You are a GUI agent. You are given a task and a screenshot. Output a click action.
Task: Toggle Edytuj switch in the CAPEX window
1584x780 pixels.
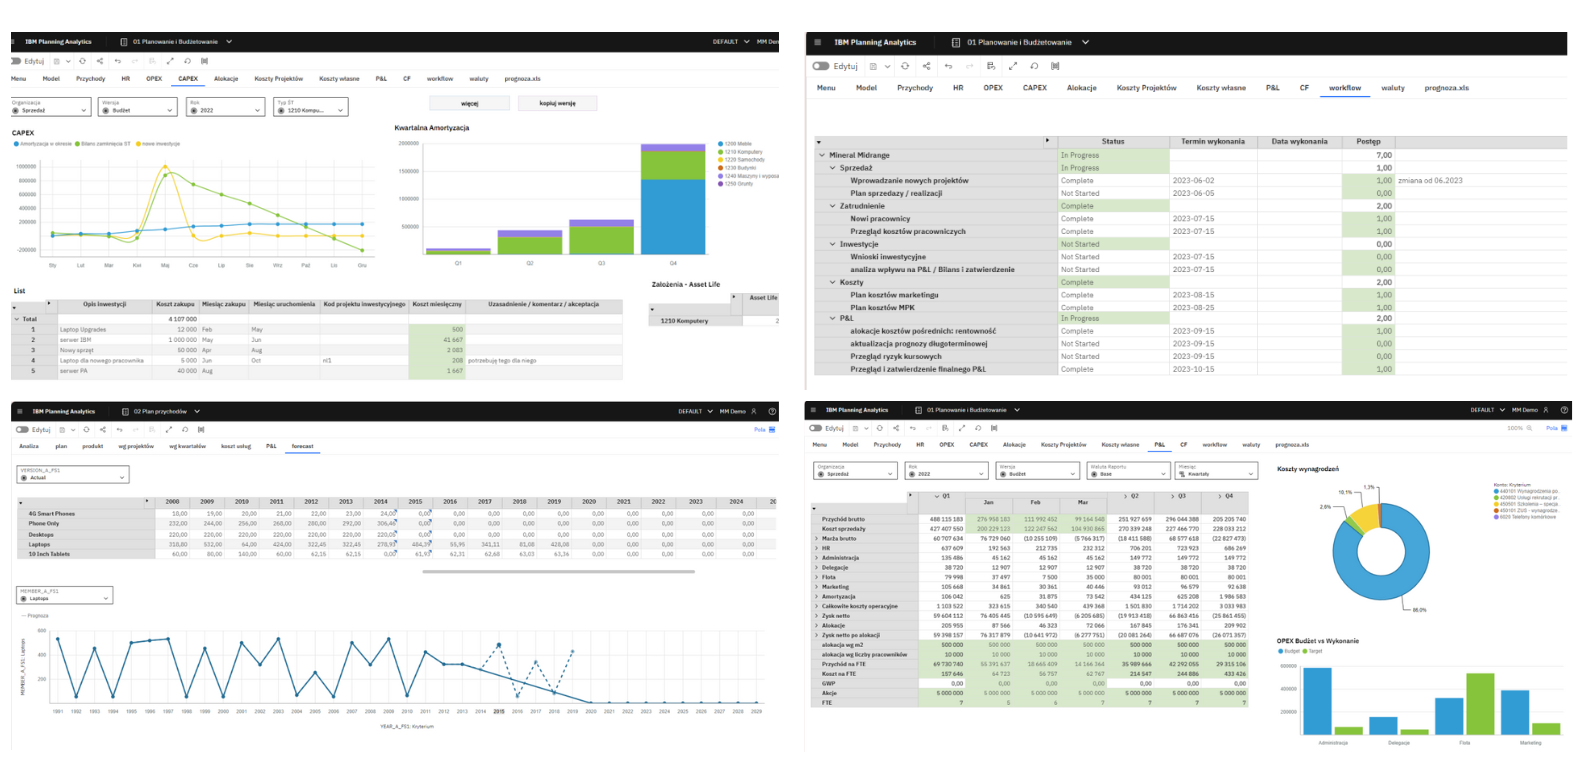(x=16, y=61)
